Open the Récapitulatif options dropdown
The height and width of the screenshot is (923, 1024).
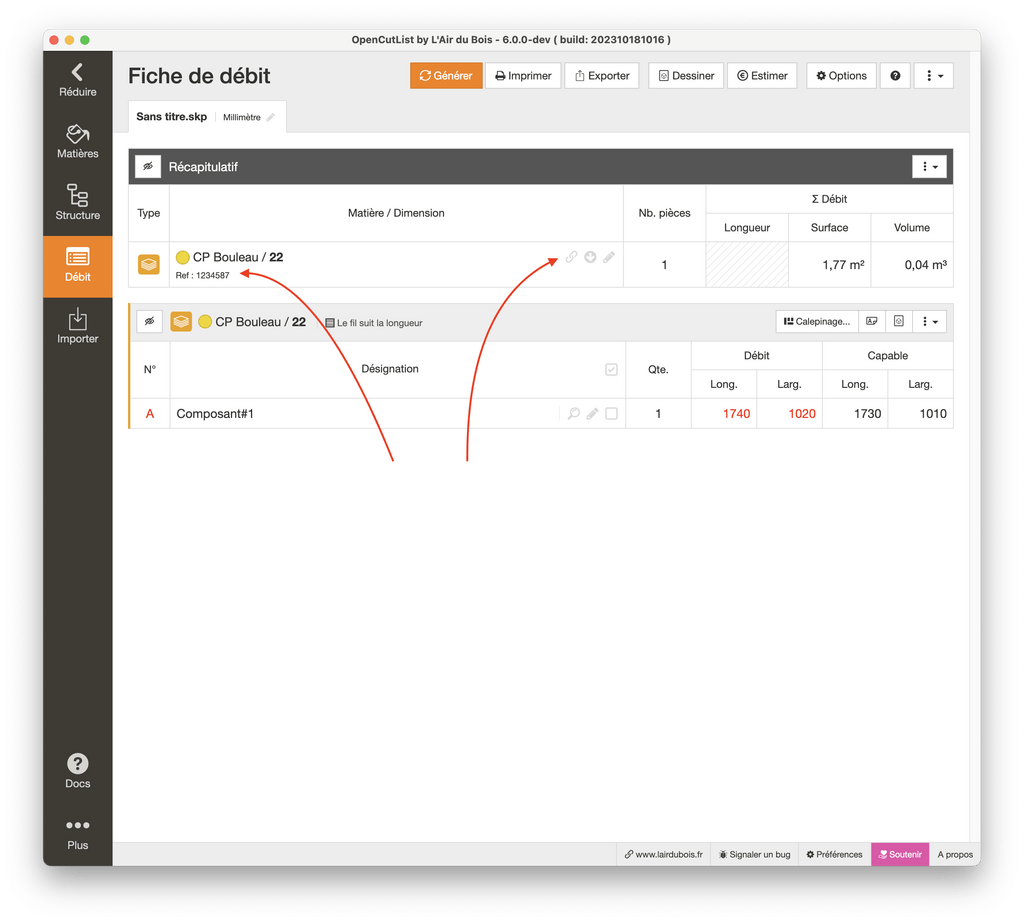tap(929, 167)
